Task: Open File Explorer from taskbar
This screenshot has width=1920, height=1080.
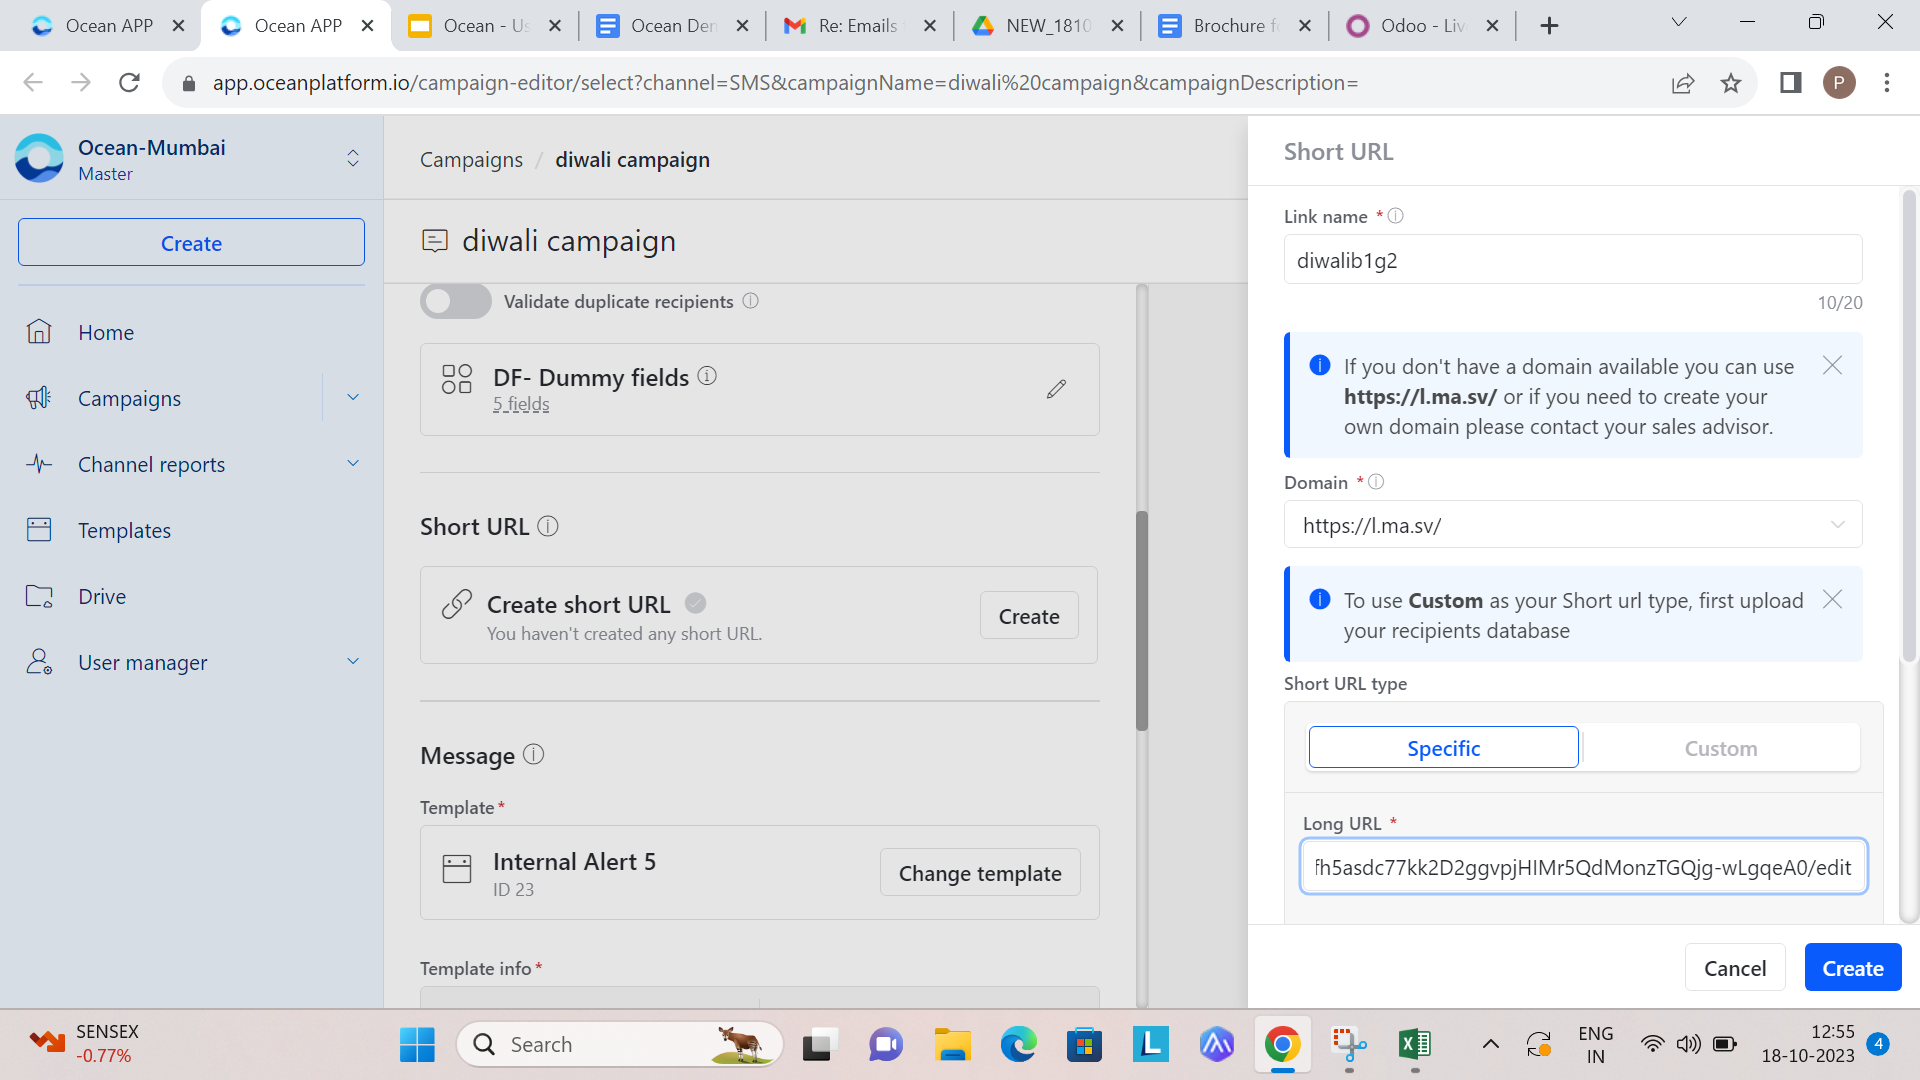Action: pos(952,1044)
